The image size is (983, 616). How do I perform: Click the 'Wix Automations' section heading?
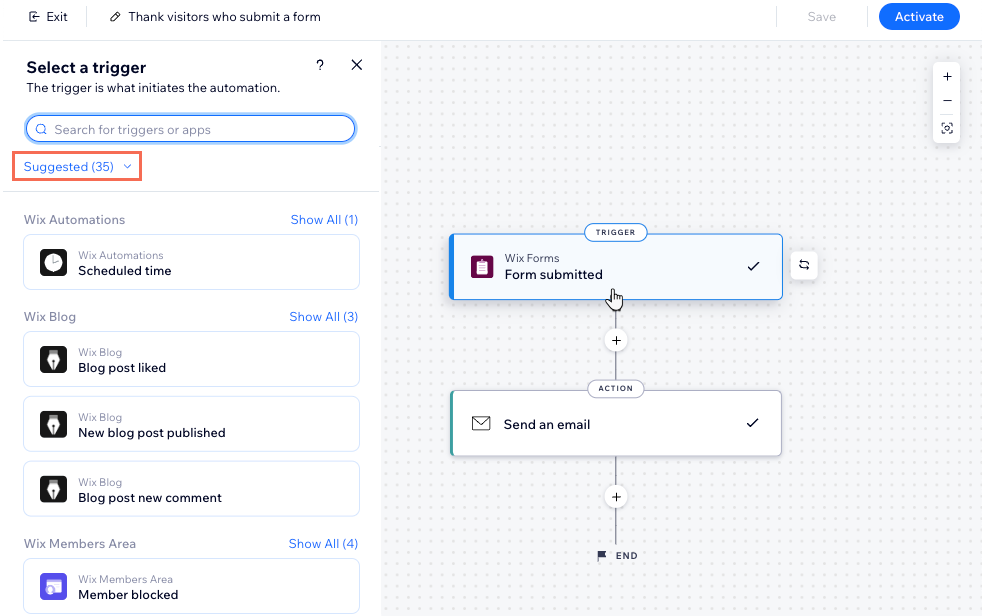point(75,220)
